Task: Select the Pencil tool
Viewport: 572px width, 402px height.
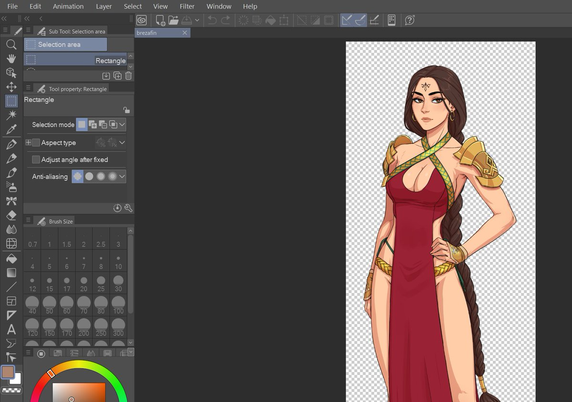Action: point(11,158)
